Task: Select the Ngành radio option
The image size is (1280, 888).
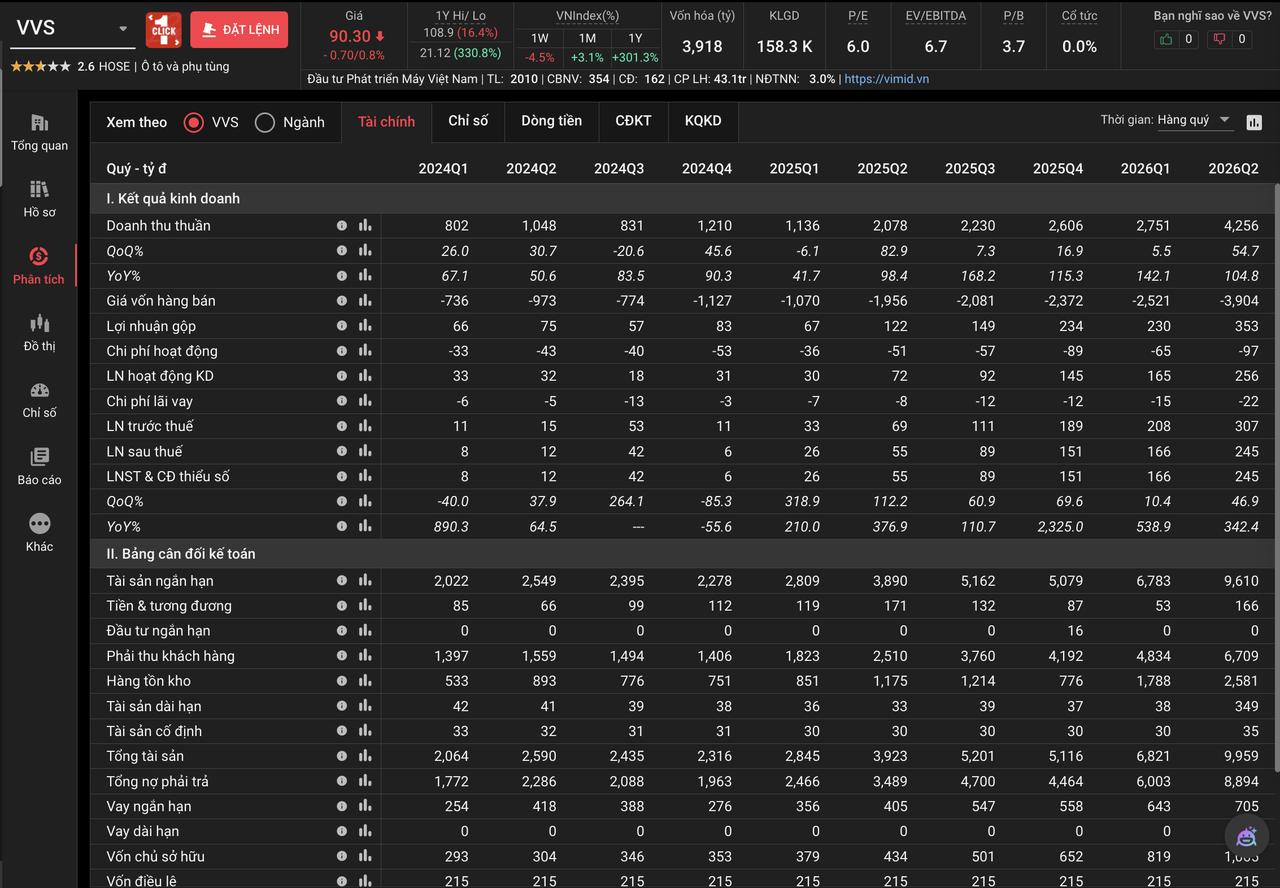Action: coord(265,122)
